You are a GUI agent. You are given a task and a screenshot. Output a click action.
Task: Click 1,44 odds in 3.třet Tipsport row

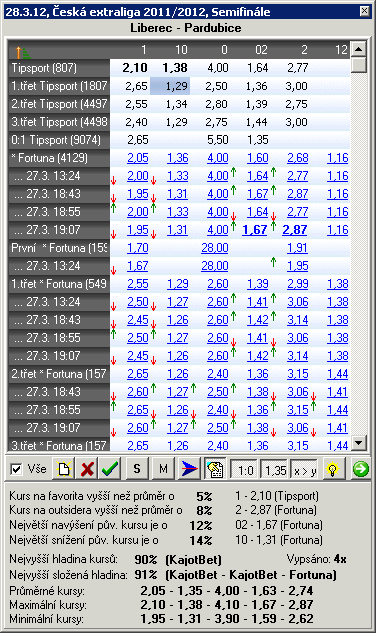256,122
